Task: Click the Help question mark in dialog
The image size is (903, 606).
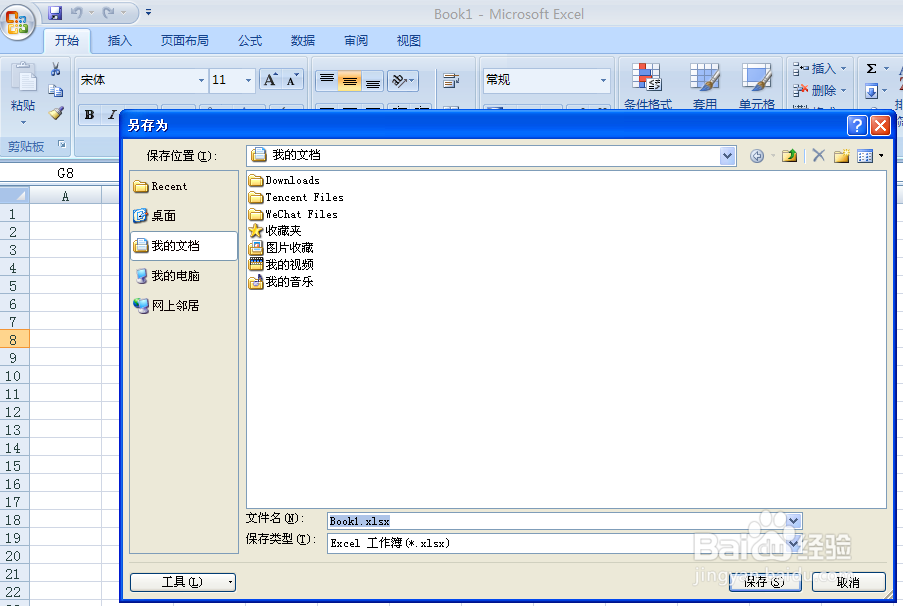Action: click(x=857, y=125)
